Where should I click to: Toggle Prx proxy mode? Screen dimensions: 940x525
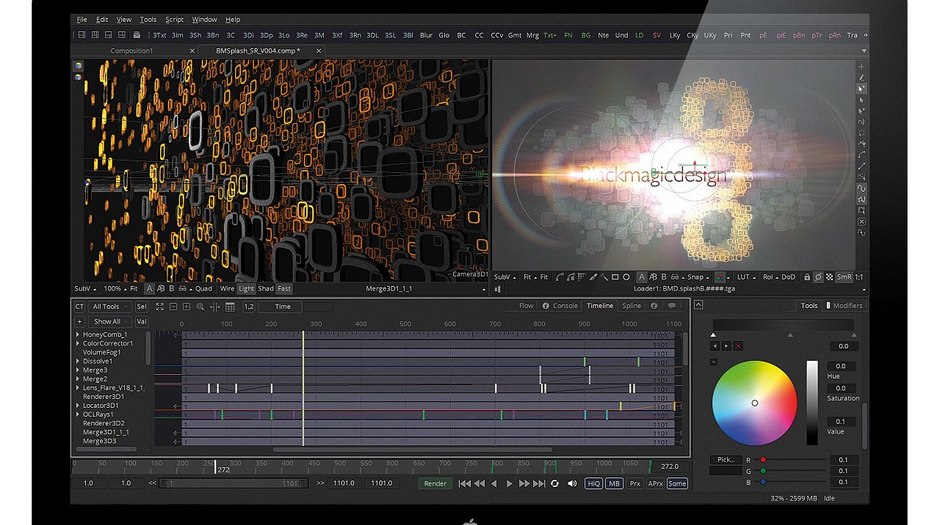point(635,484)
